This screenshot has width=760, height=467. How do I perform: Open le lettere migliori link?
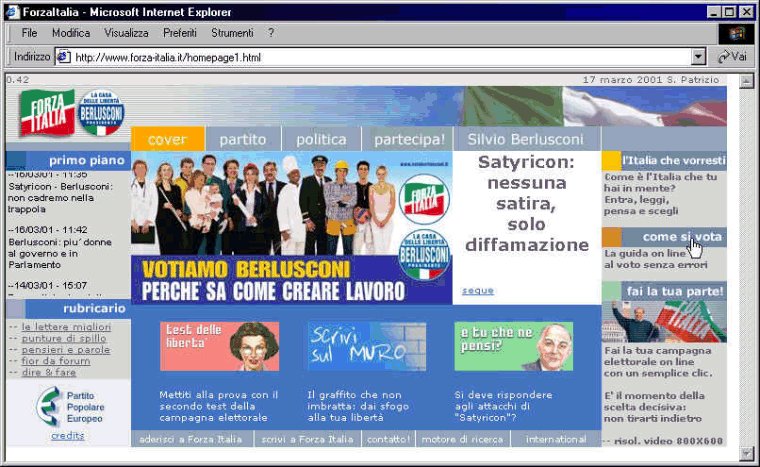coord(66,327)
